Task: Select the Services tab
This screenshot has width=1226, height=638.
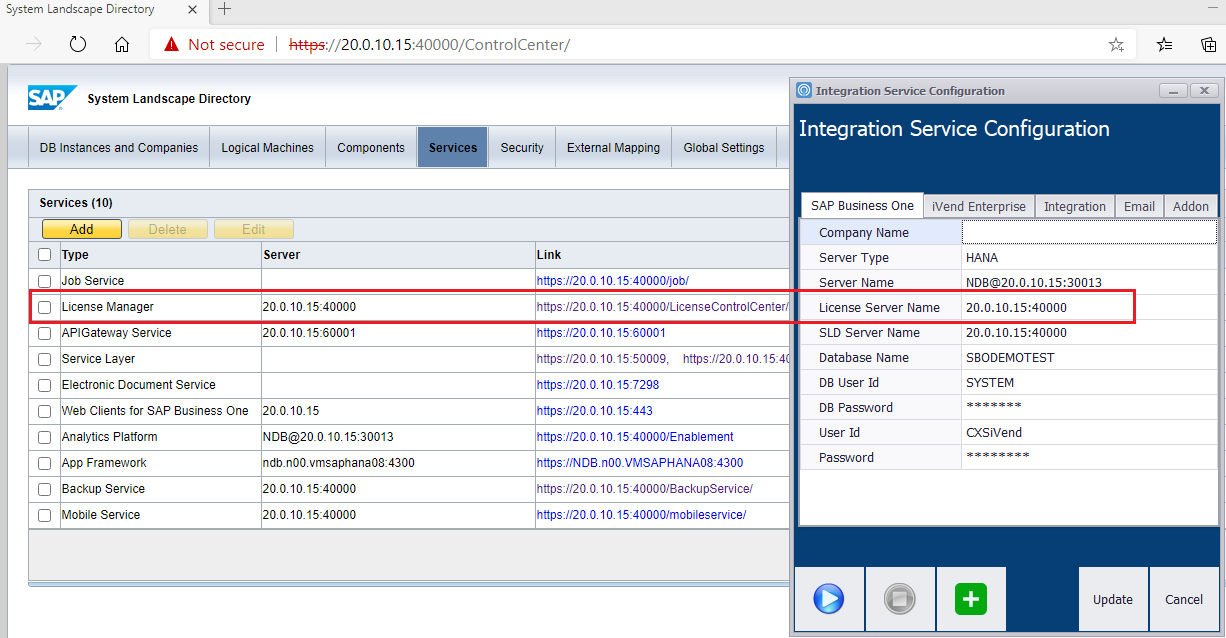Action: (453, 147)
